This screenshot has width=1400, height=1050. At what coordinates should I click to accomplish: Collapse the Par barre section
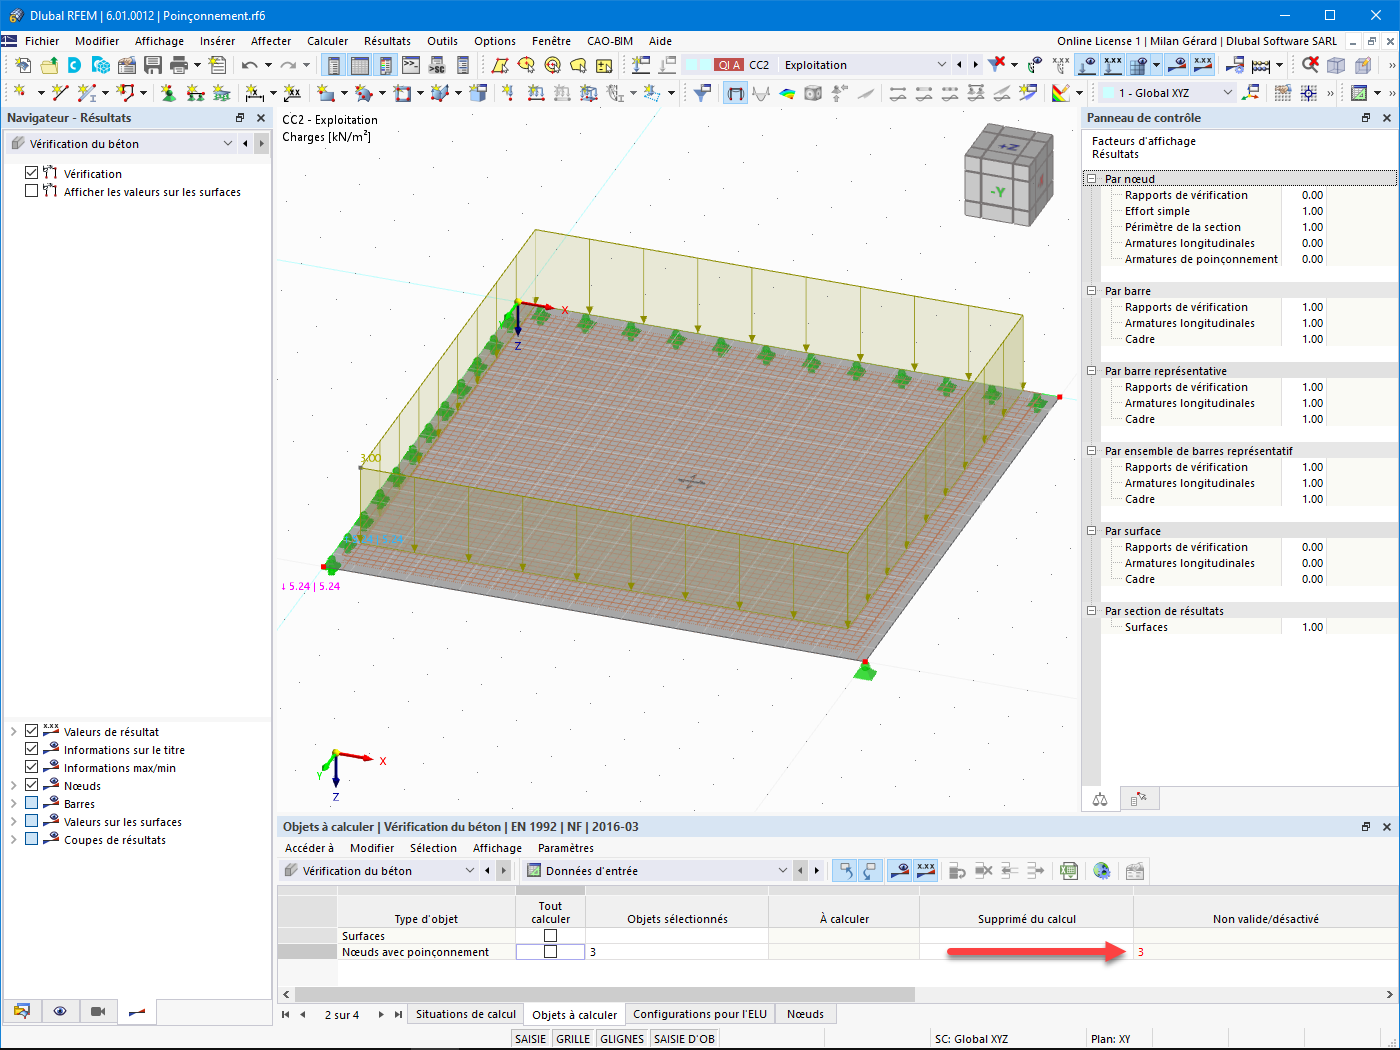coord(1091,291)
